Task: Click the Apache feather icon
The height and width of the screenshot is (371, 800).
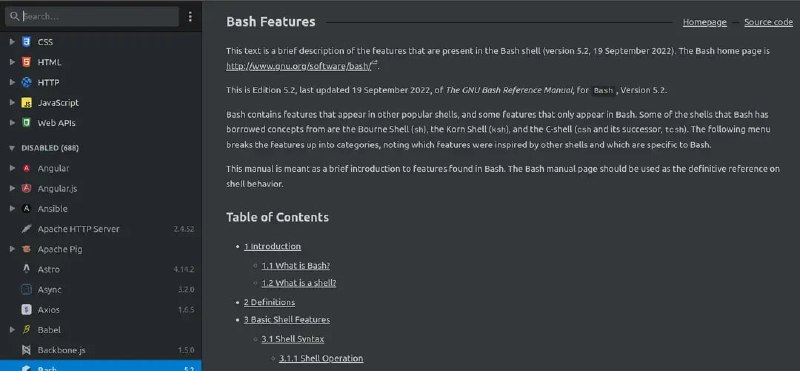Action: tap(27, 229)
